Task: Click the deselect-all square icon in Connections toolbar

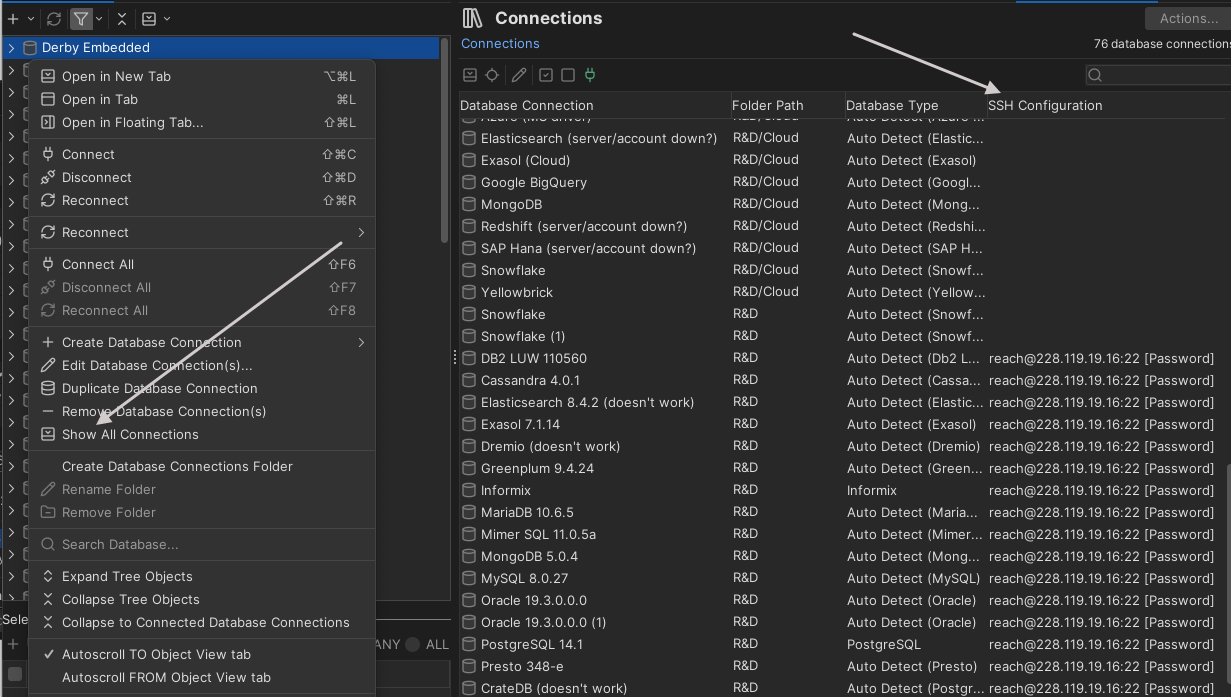Action: click(566, 74)
